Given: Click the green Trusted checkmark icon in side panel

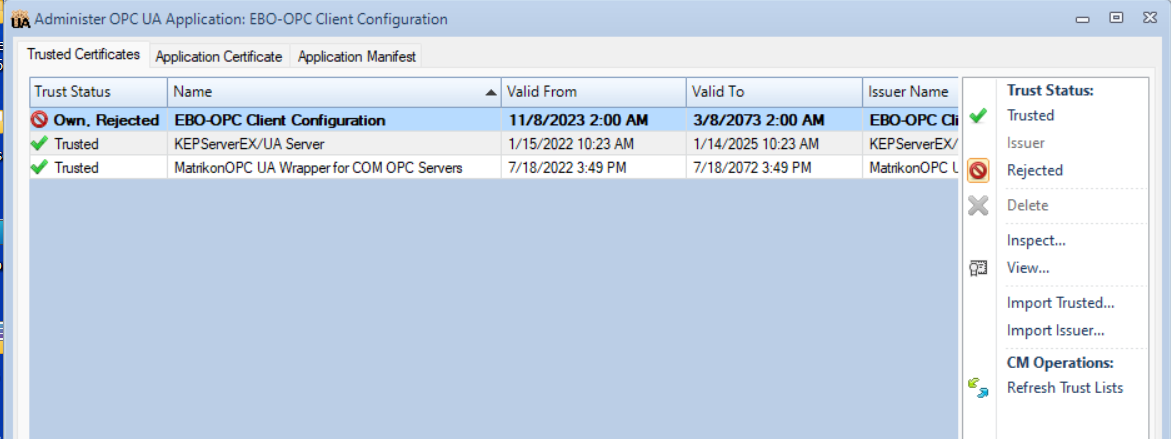Looking at the screenshot, I should pyautogui.click(x=978, y=116).
